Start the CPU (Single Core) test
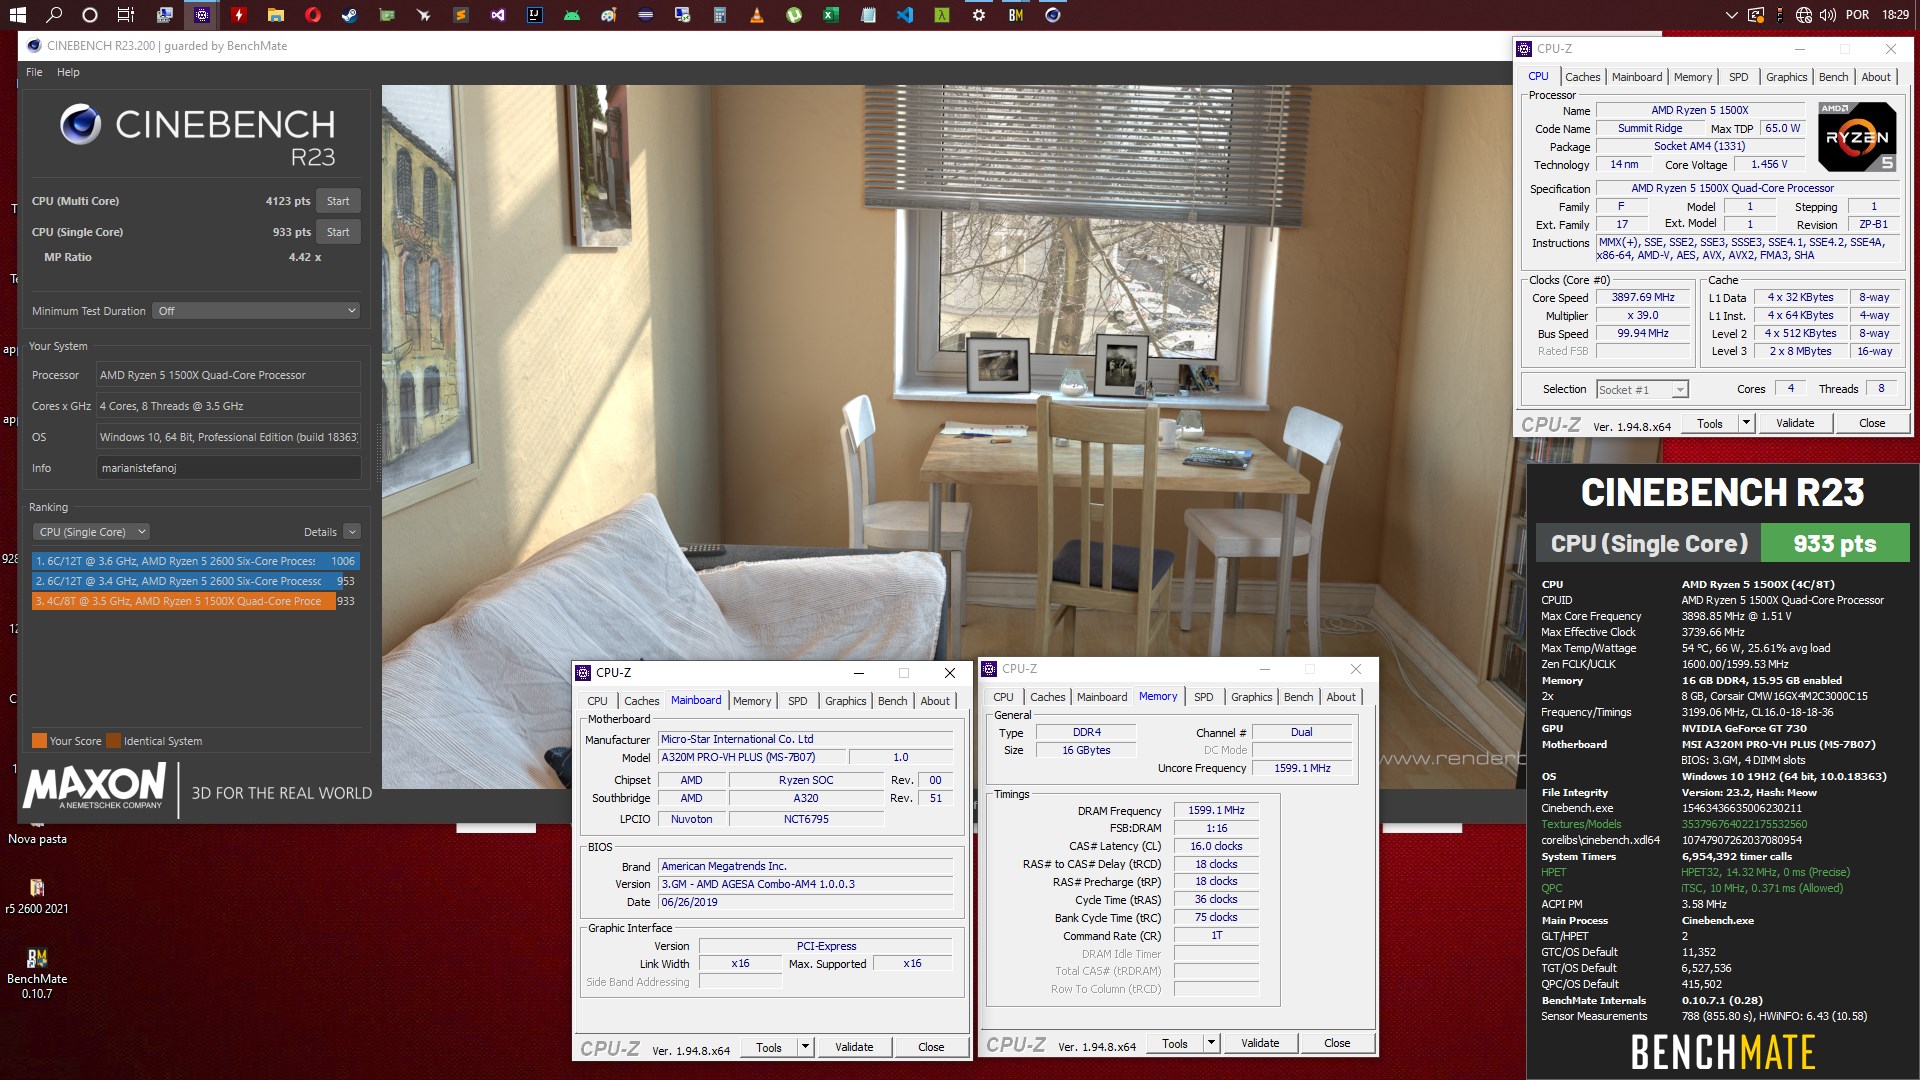Image resolution: width=1920 pixels, height=1080 pixels. click(x=338, y=232)
